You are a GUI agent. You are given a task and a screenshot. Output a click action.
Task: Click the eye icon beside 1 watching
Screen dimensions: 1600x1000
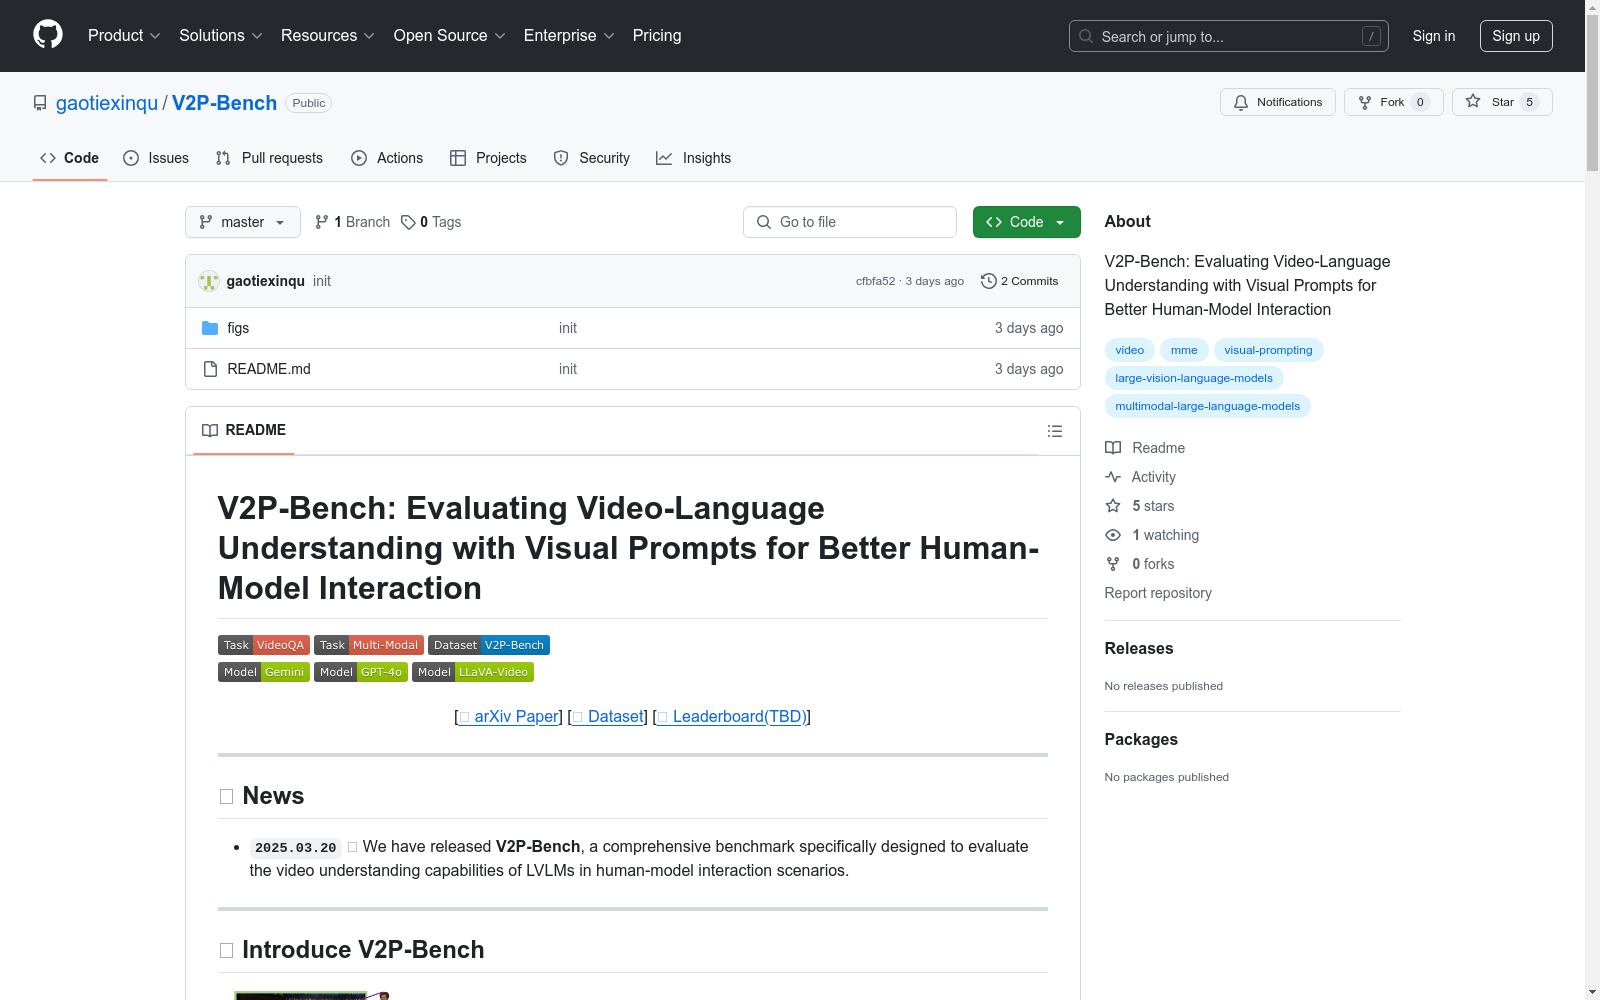pyautogui.click(x=1113, y=535)
